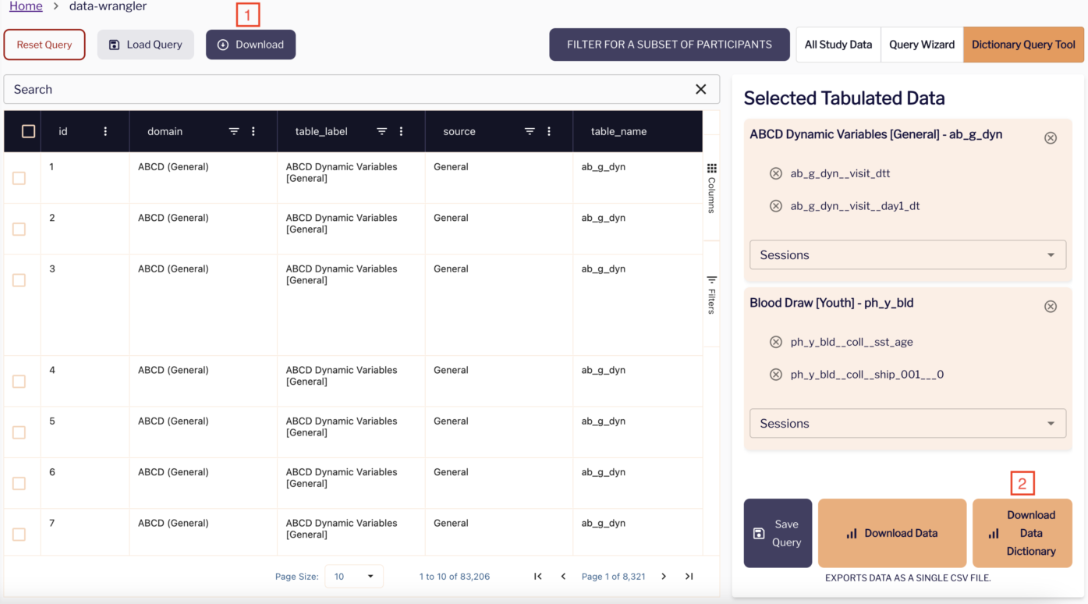Open the id column options menu
Viewport: 1088px width, 604px height.
point(105,131)
